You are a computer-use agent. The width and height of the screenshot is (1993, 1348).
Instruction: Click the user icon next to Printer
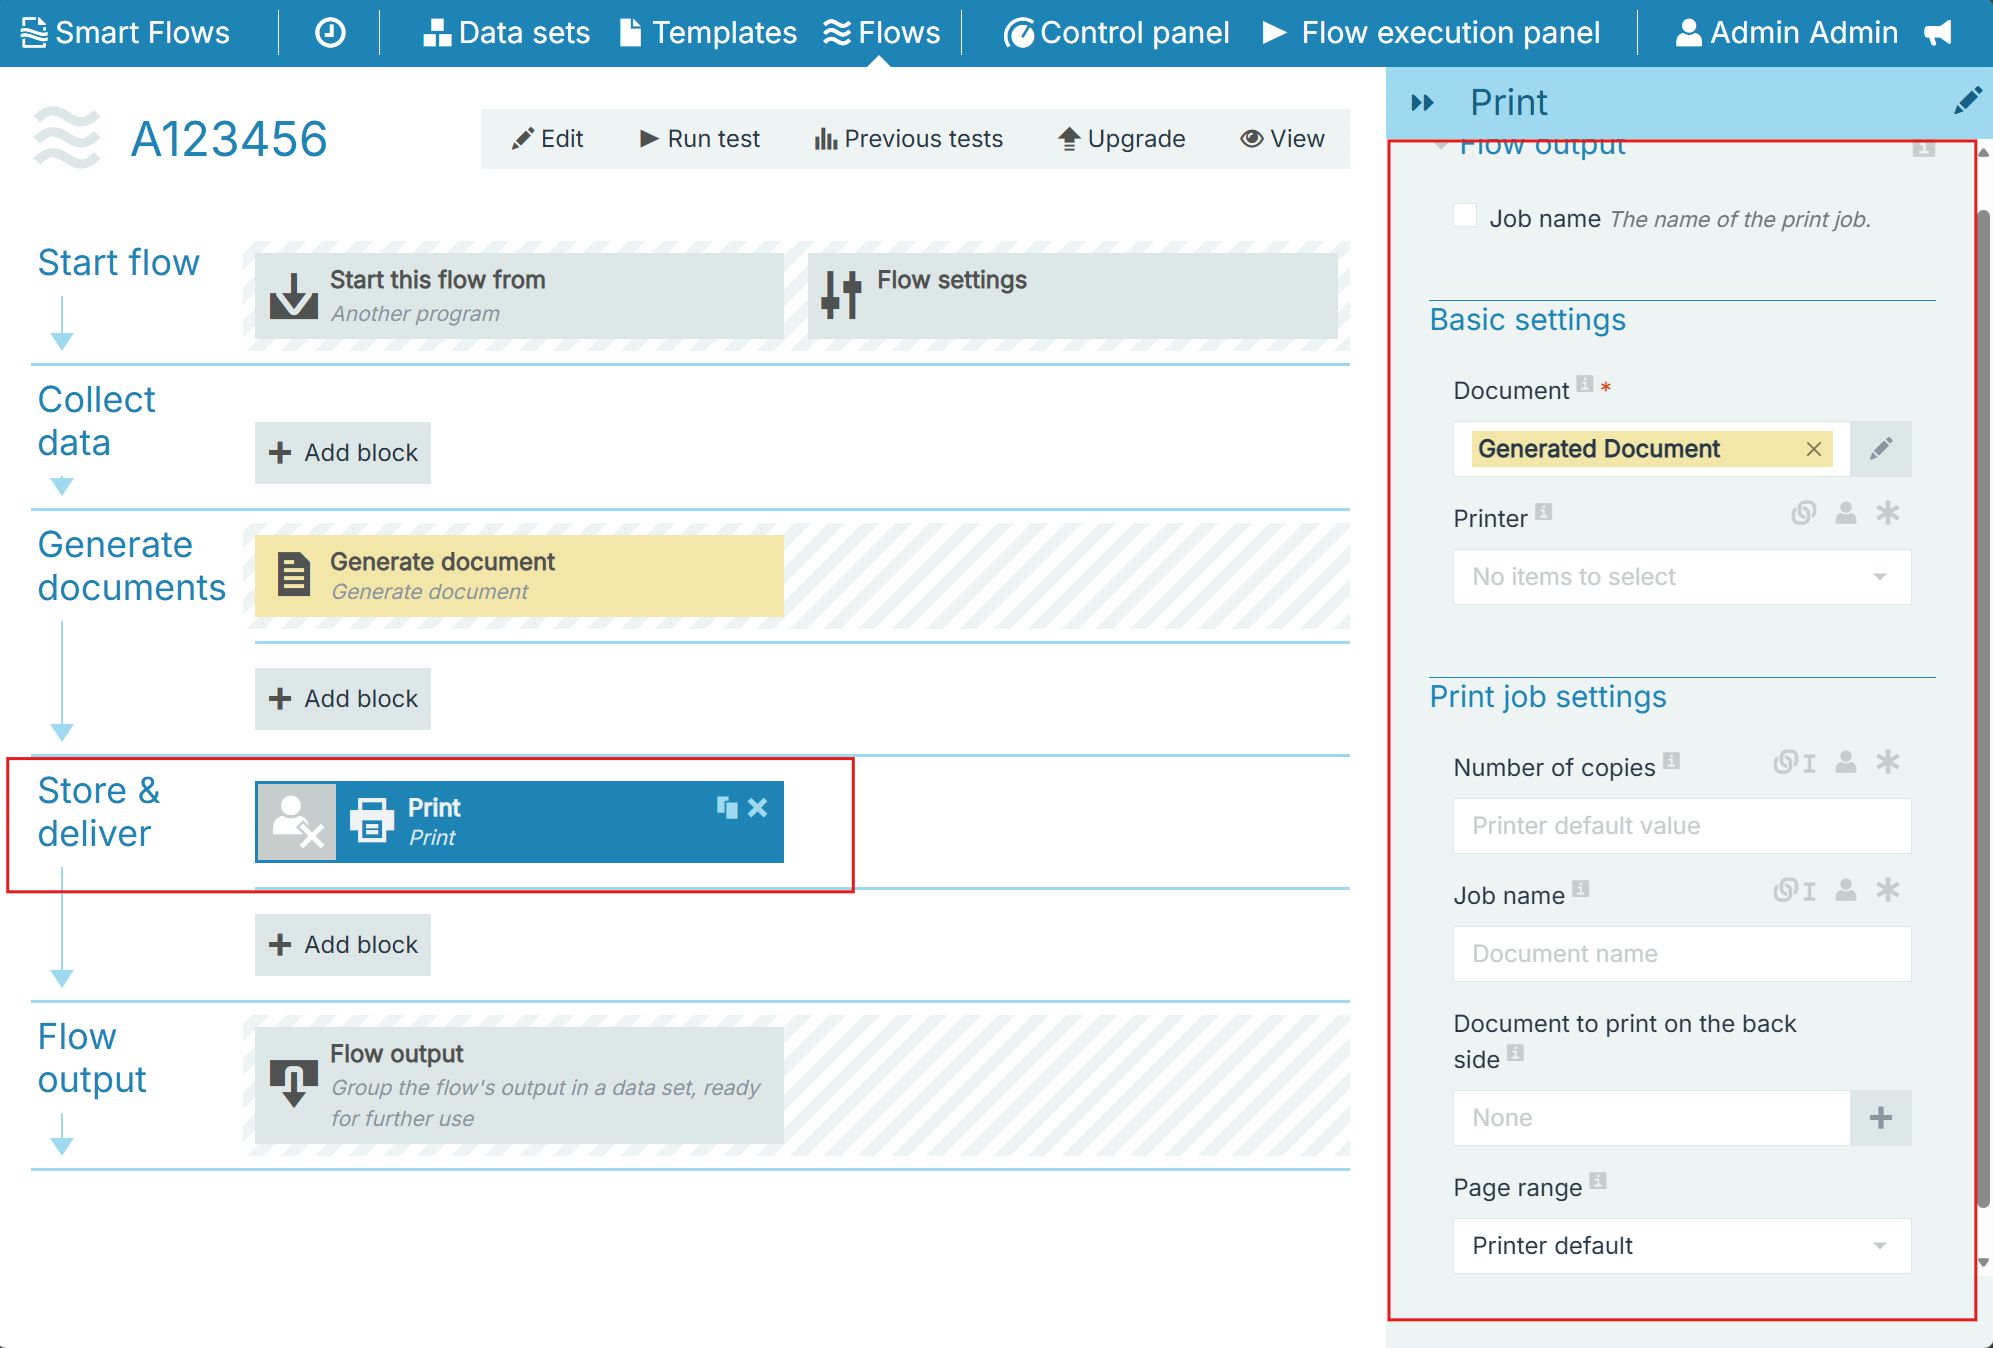coord(1846,513)
